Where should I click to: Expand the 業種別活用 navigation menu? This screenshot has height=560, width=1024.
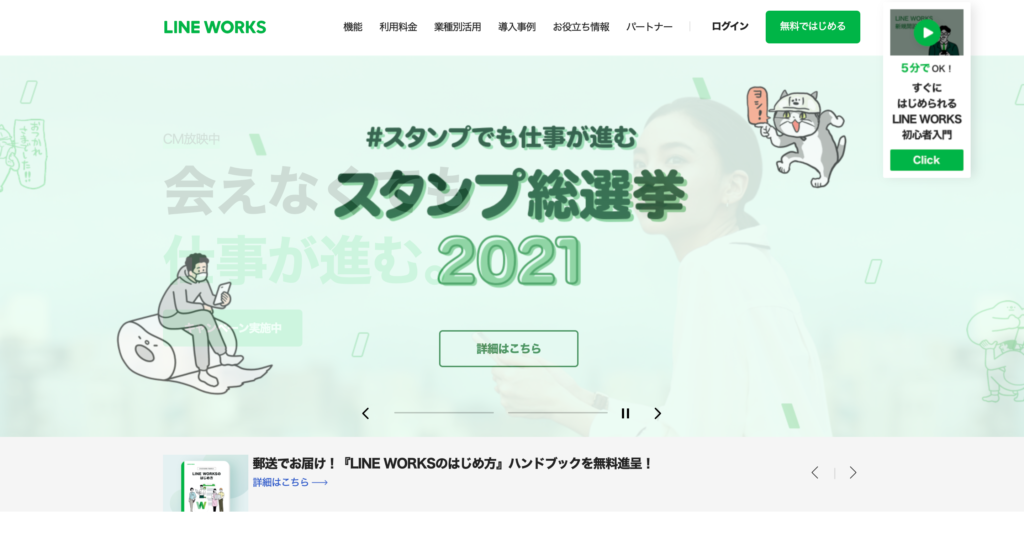pos(458,27)
